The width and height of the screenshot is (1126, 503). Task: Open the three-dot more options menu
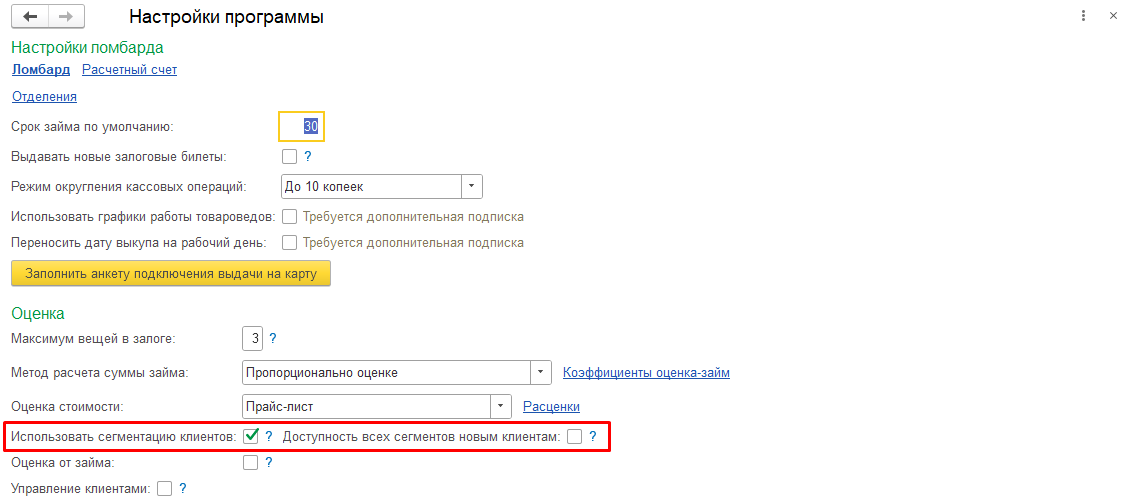click(1083, 16)
